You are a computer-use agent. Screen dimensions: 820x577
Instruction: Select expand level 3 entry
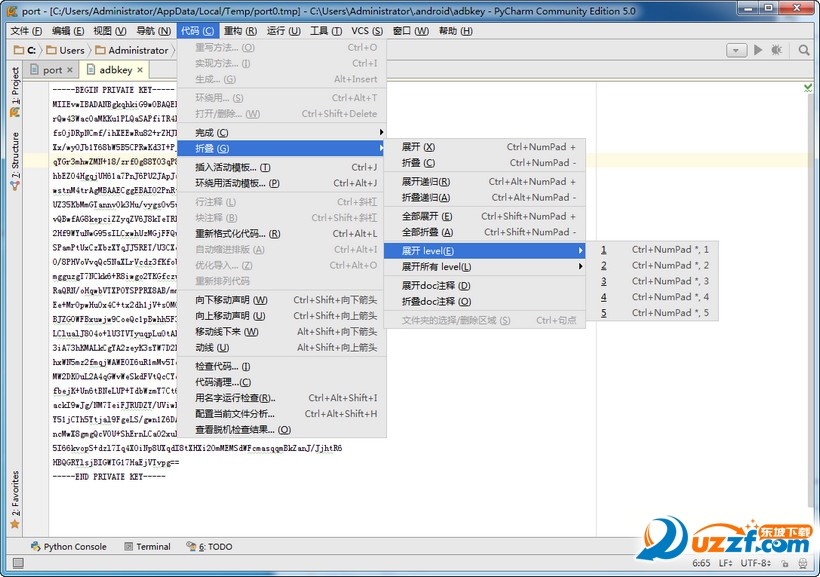tap(652, 281)
